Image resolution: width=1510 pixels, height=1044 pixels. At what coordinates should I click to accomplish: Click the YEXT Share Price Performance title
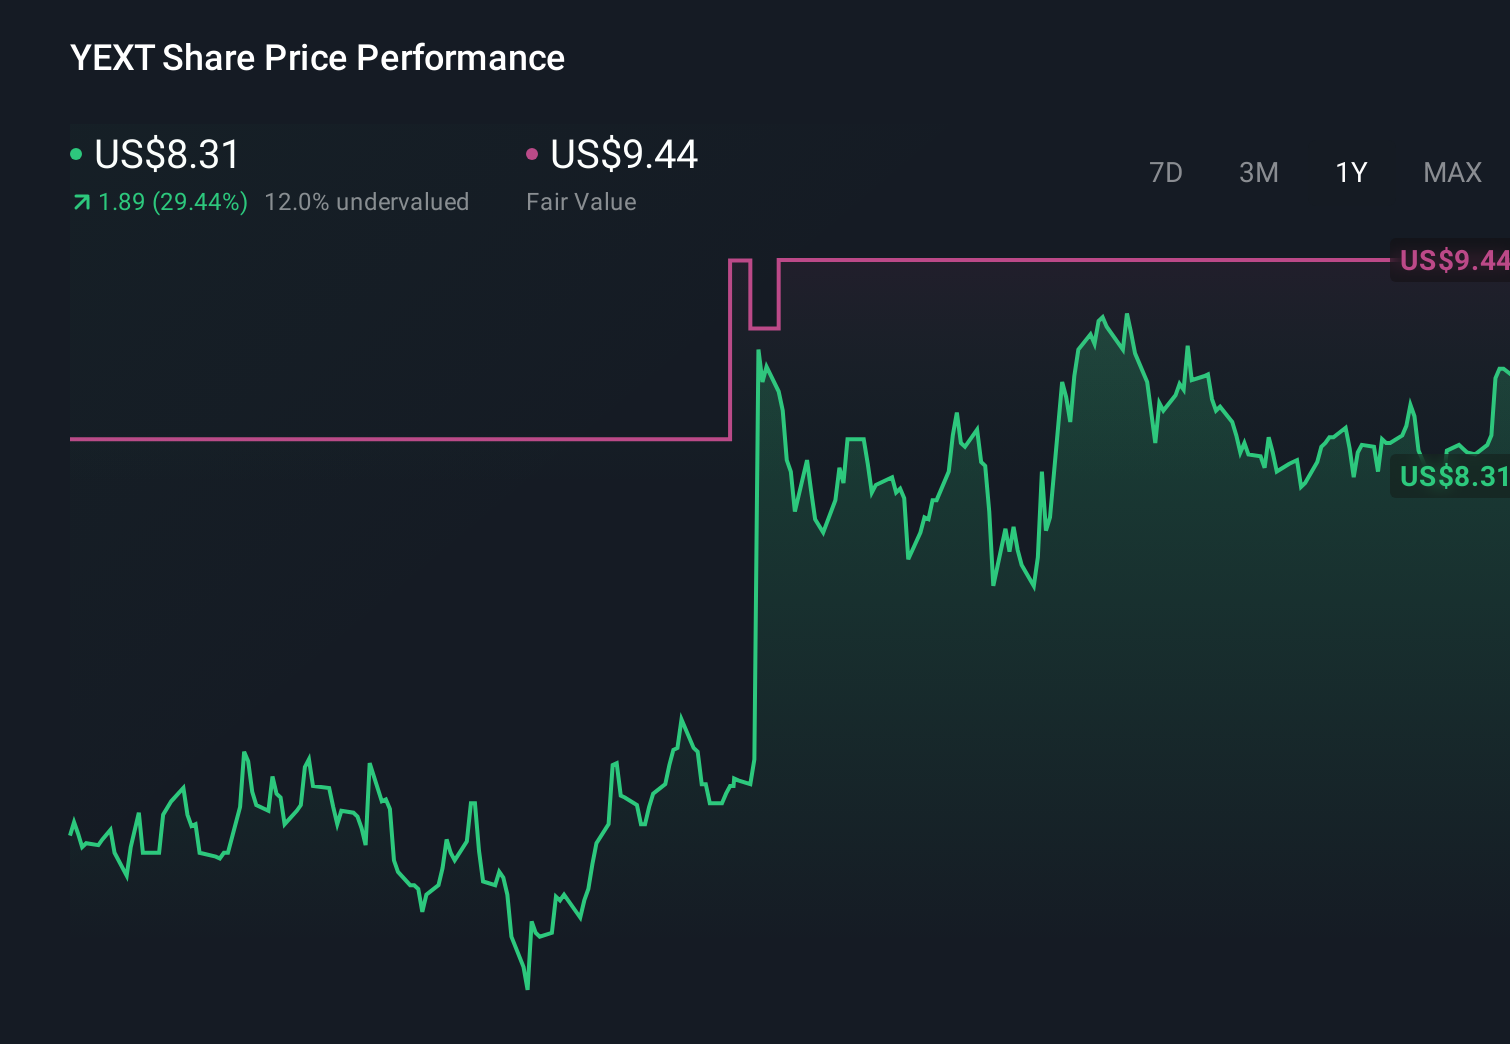[x=316, y=57]
